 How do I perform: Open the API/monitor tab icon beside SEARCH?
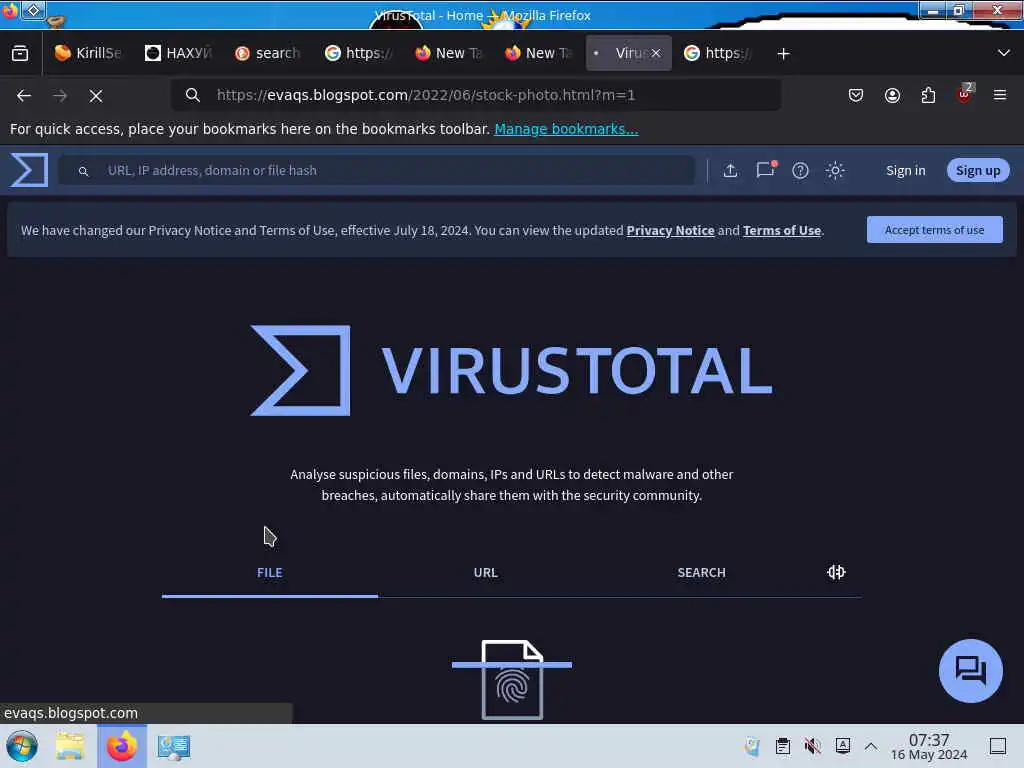[836, 572]
